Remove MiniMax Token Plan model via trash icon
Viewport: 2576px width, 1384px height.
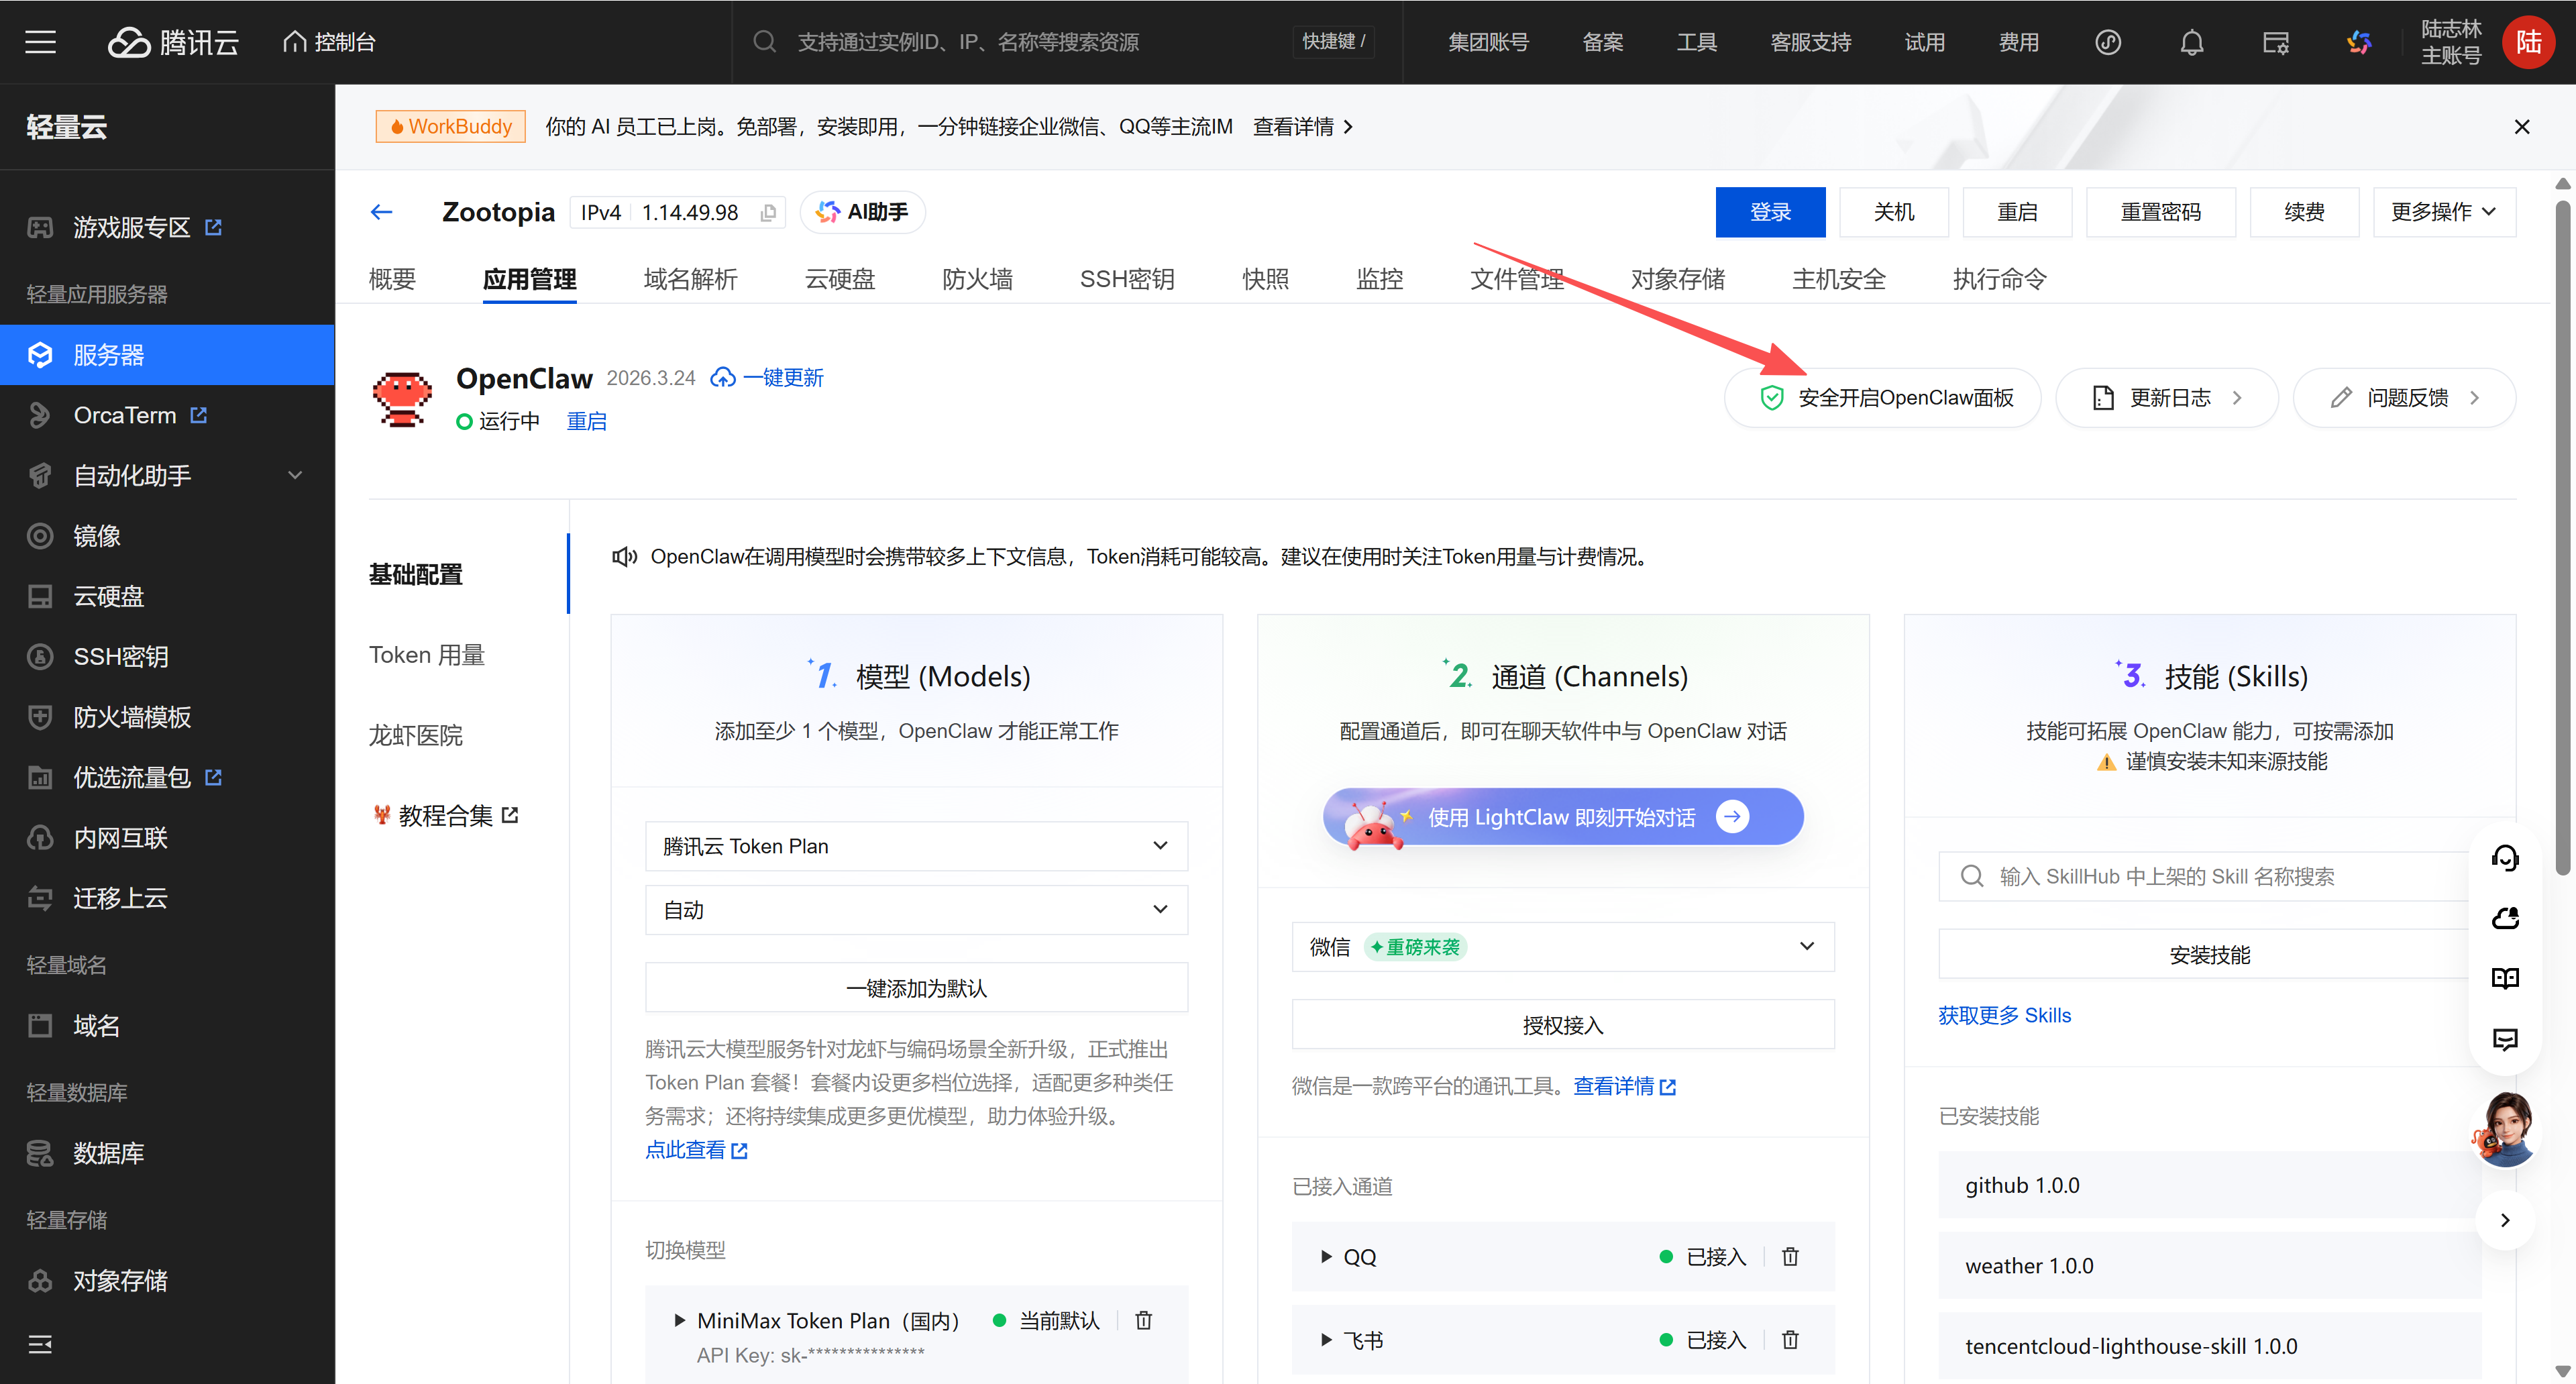coord(1144,1321)
